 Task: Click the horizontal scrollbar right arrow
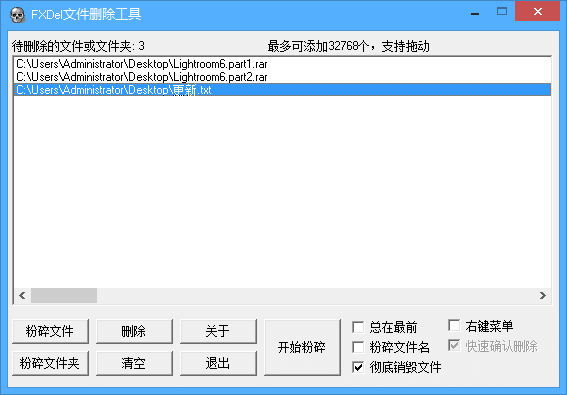pyautogui.click(x=543, y=296)
